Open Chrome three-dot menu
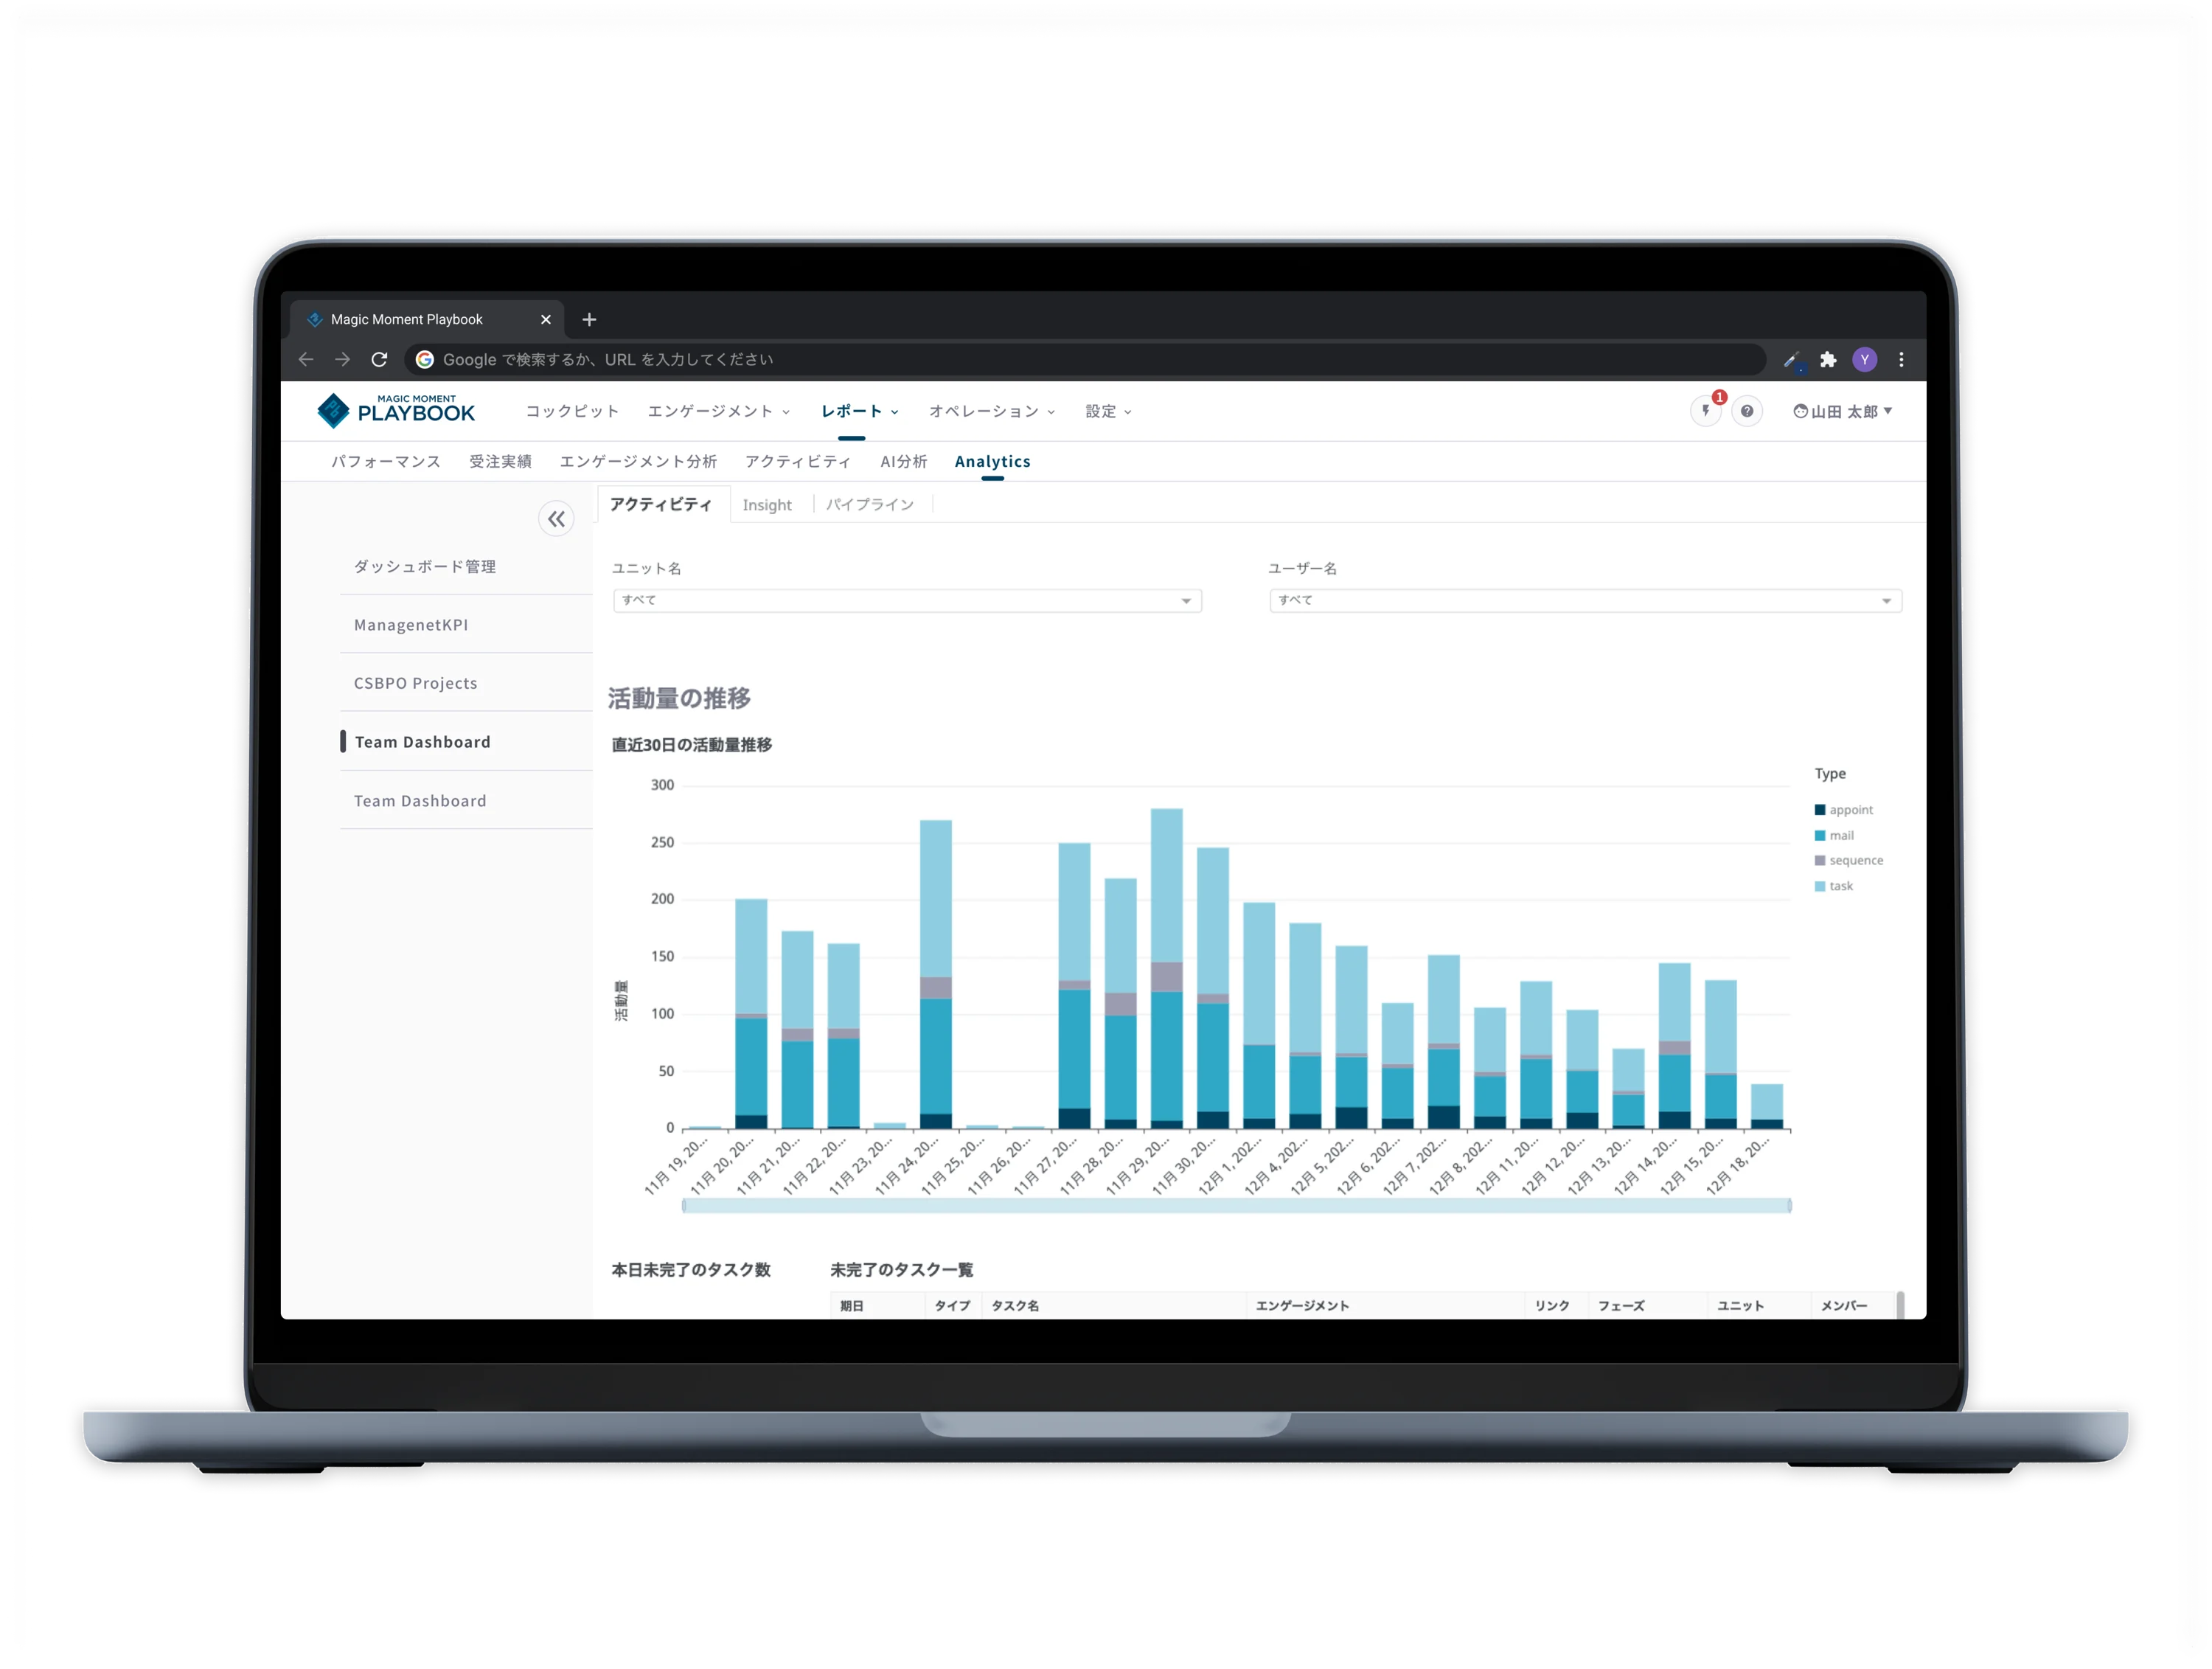This screenshot has width=2212, height=1669. [1901, 359]
